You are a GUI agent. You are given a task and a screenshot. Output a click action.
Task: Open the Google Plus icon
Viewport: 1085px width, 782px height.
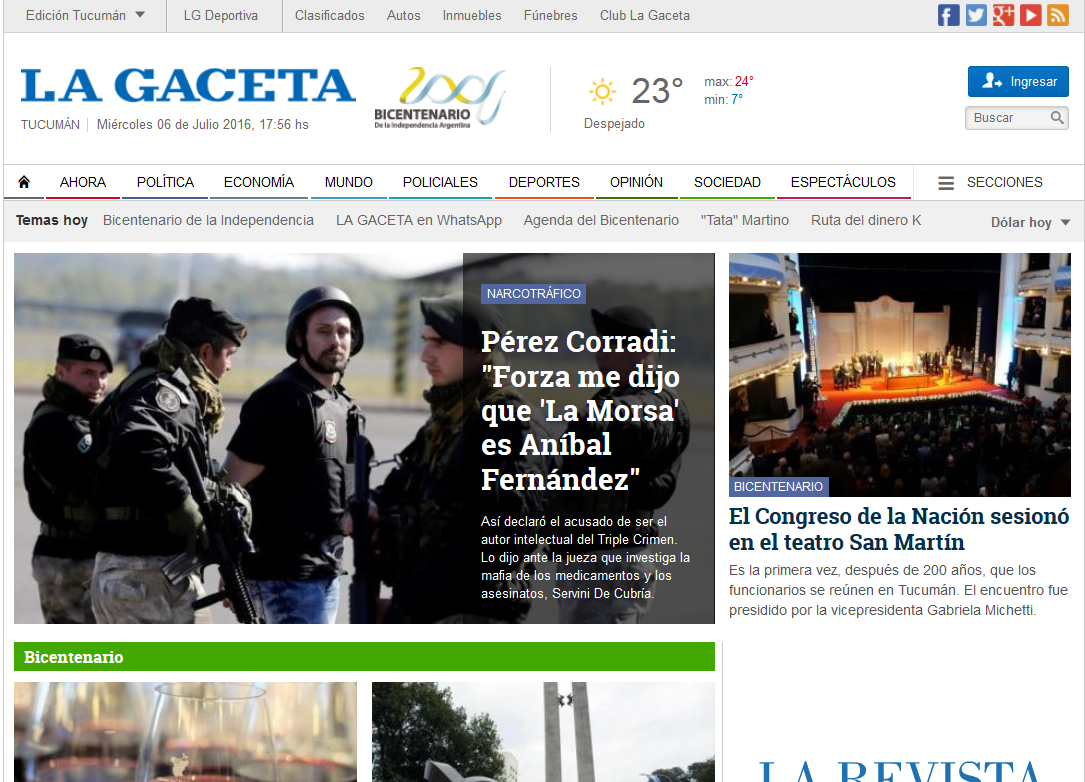1003,15
